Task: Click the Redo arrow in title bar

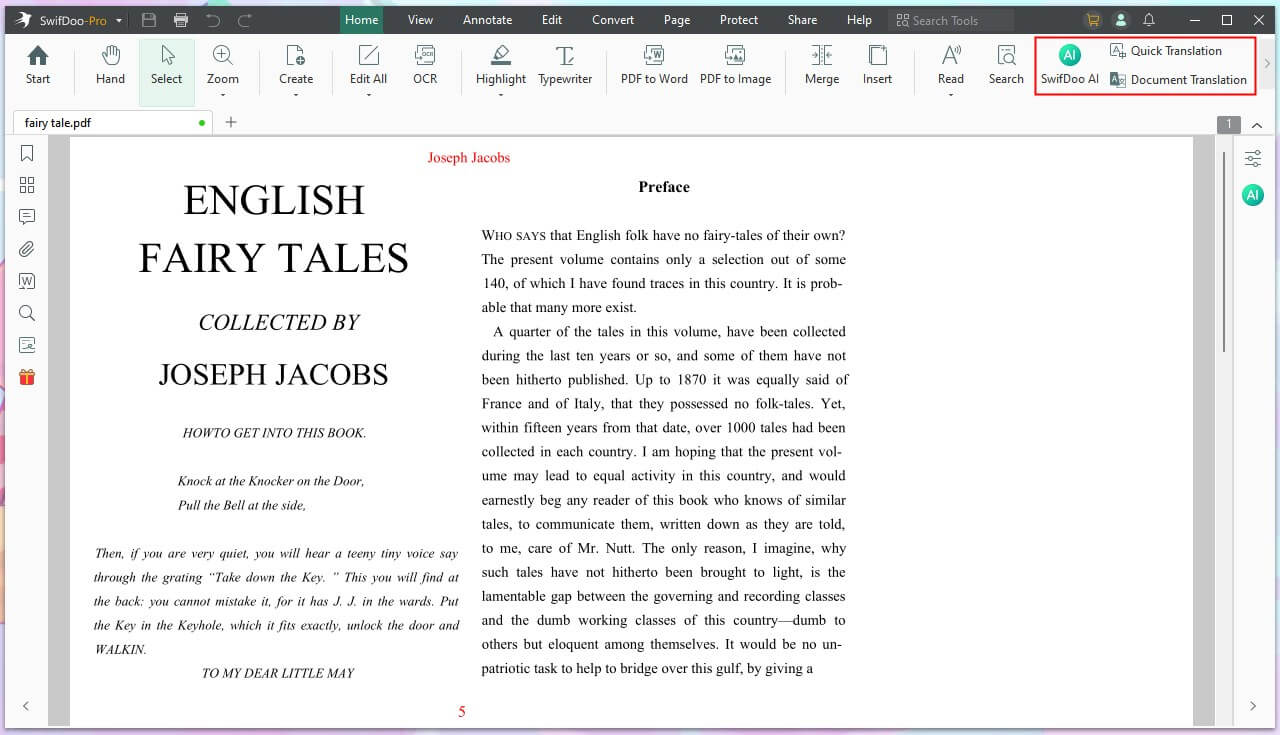Action: 245,20
